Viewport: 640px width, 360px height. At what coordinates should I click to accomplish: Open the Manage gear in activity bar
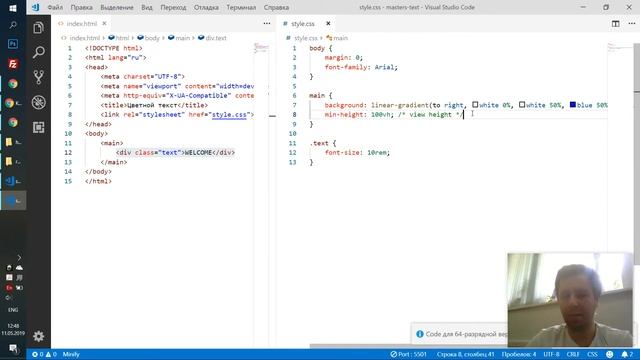(39, 336)
